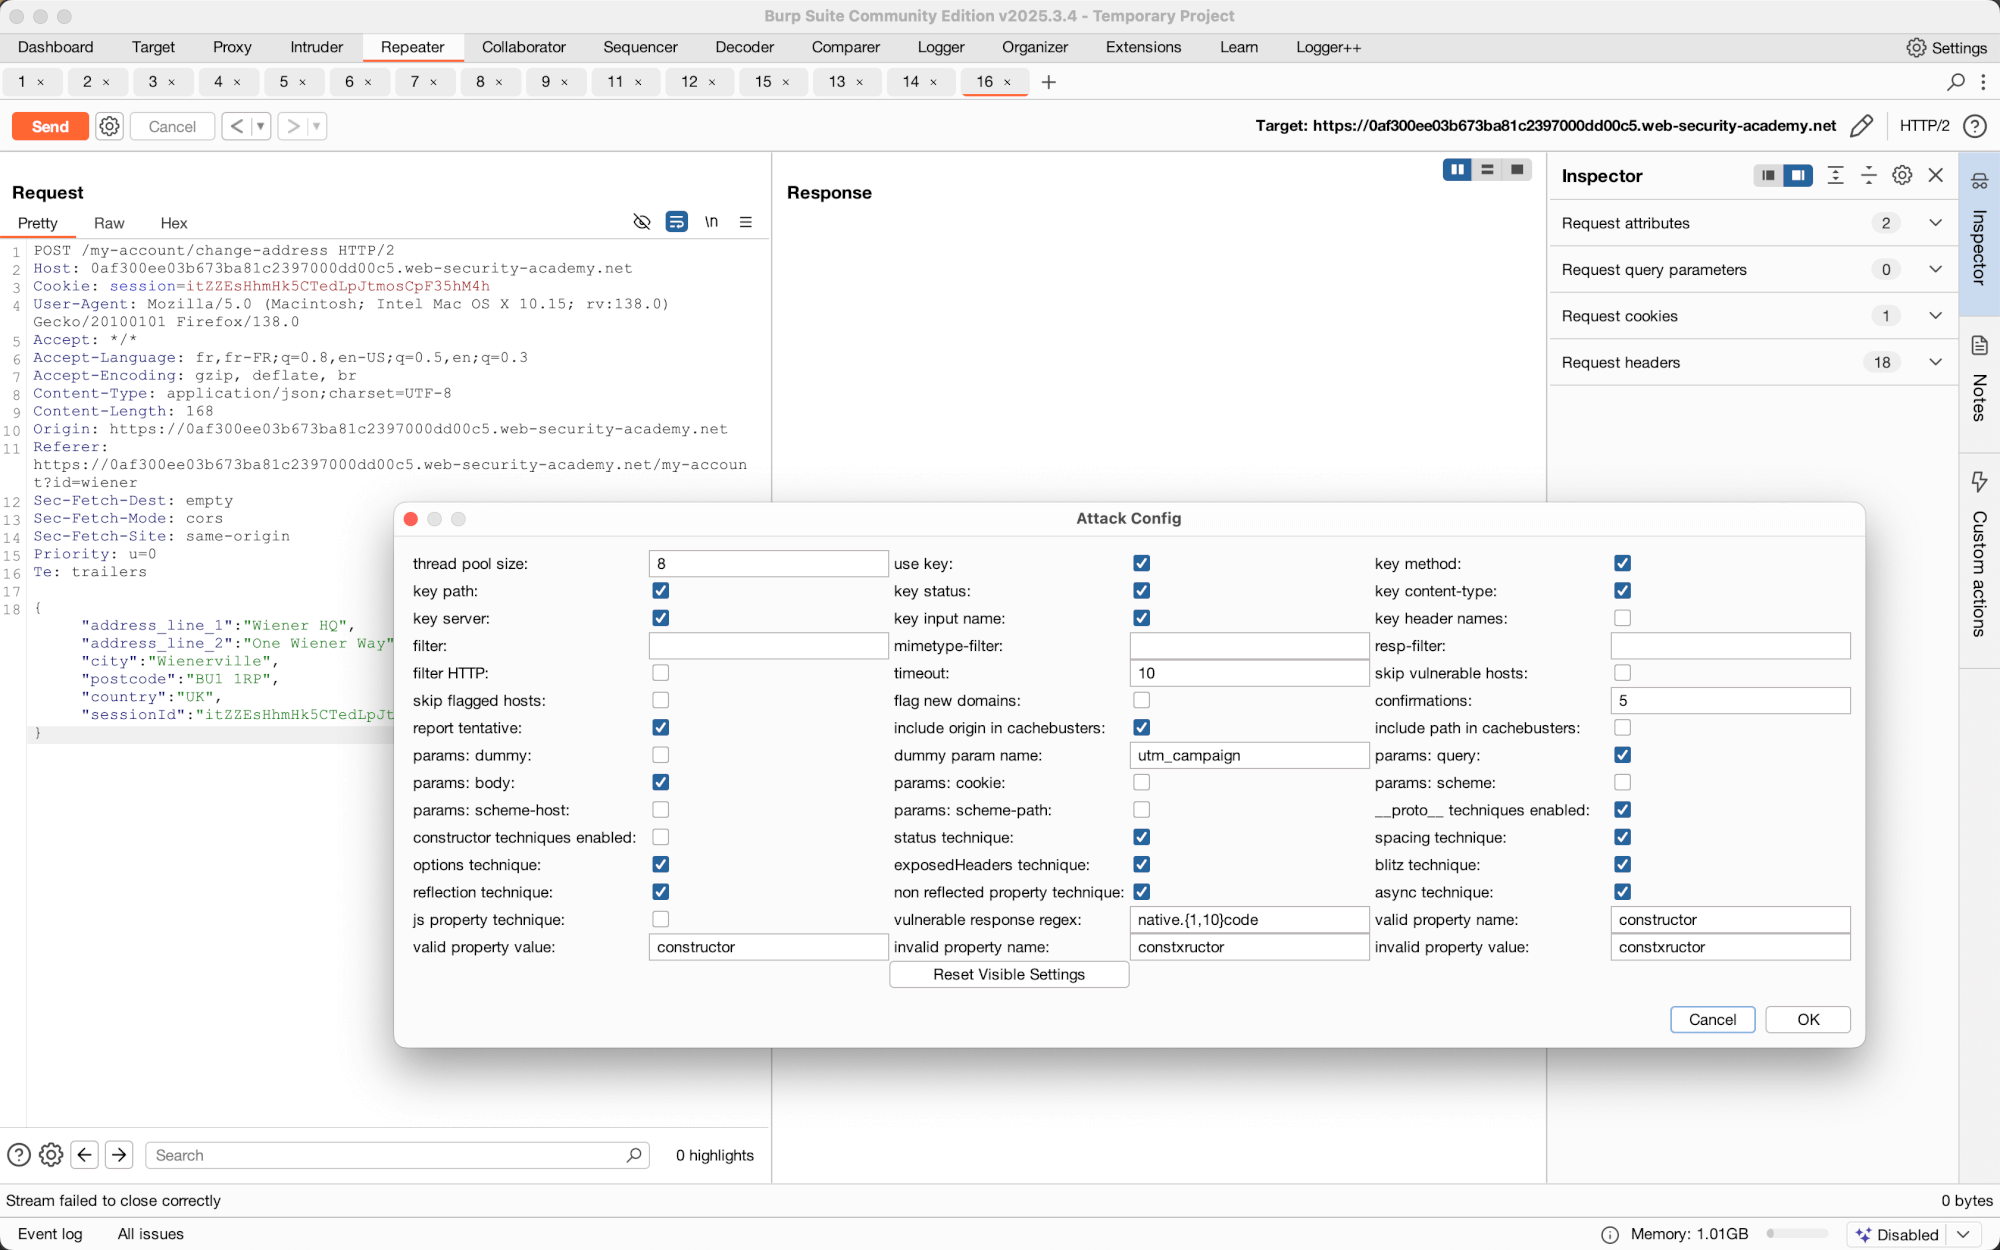Viewport: 2000px width, 1250px height.
Task: Click OK in Attack Config dialog
Action: 1808,1019
